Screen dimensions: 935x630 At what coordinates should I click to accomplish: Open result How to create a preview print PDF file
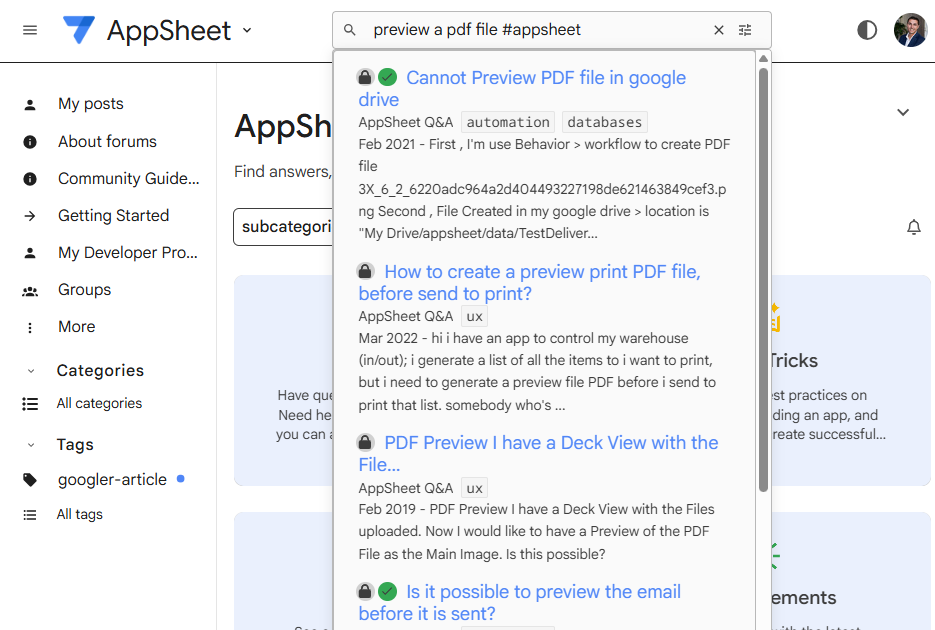530,283
